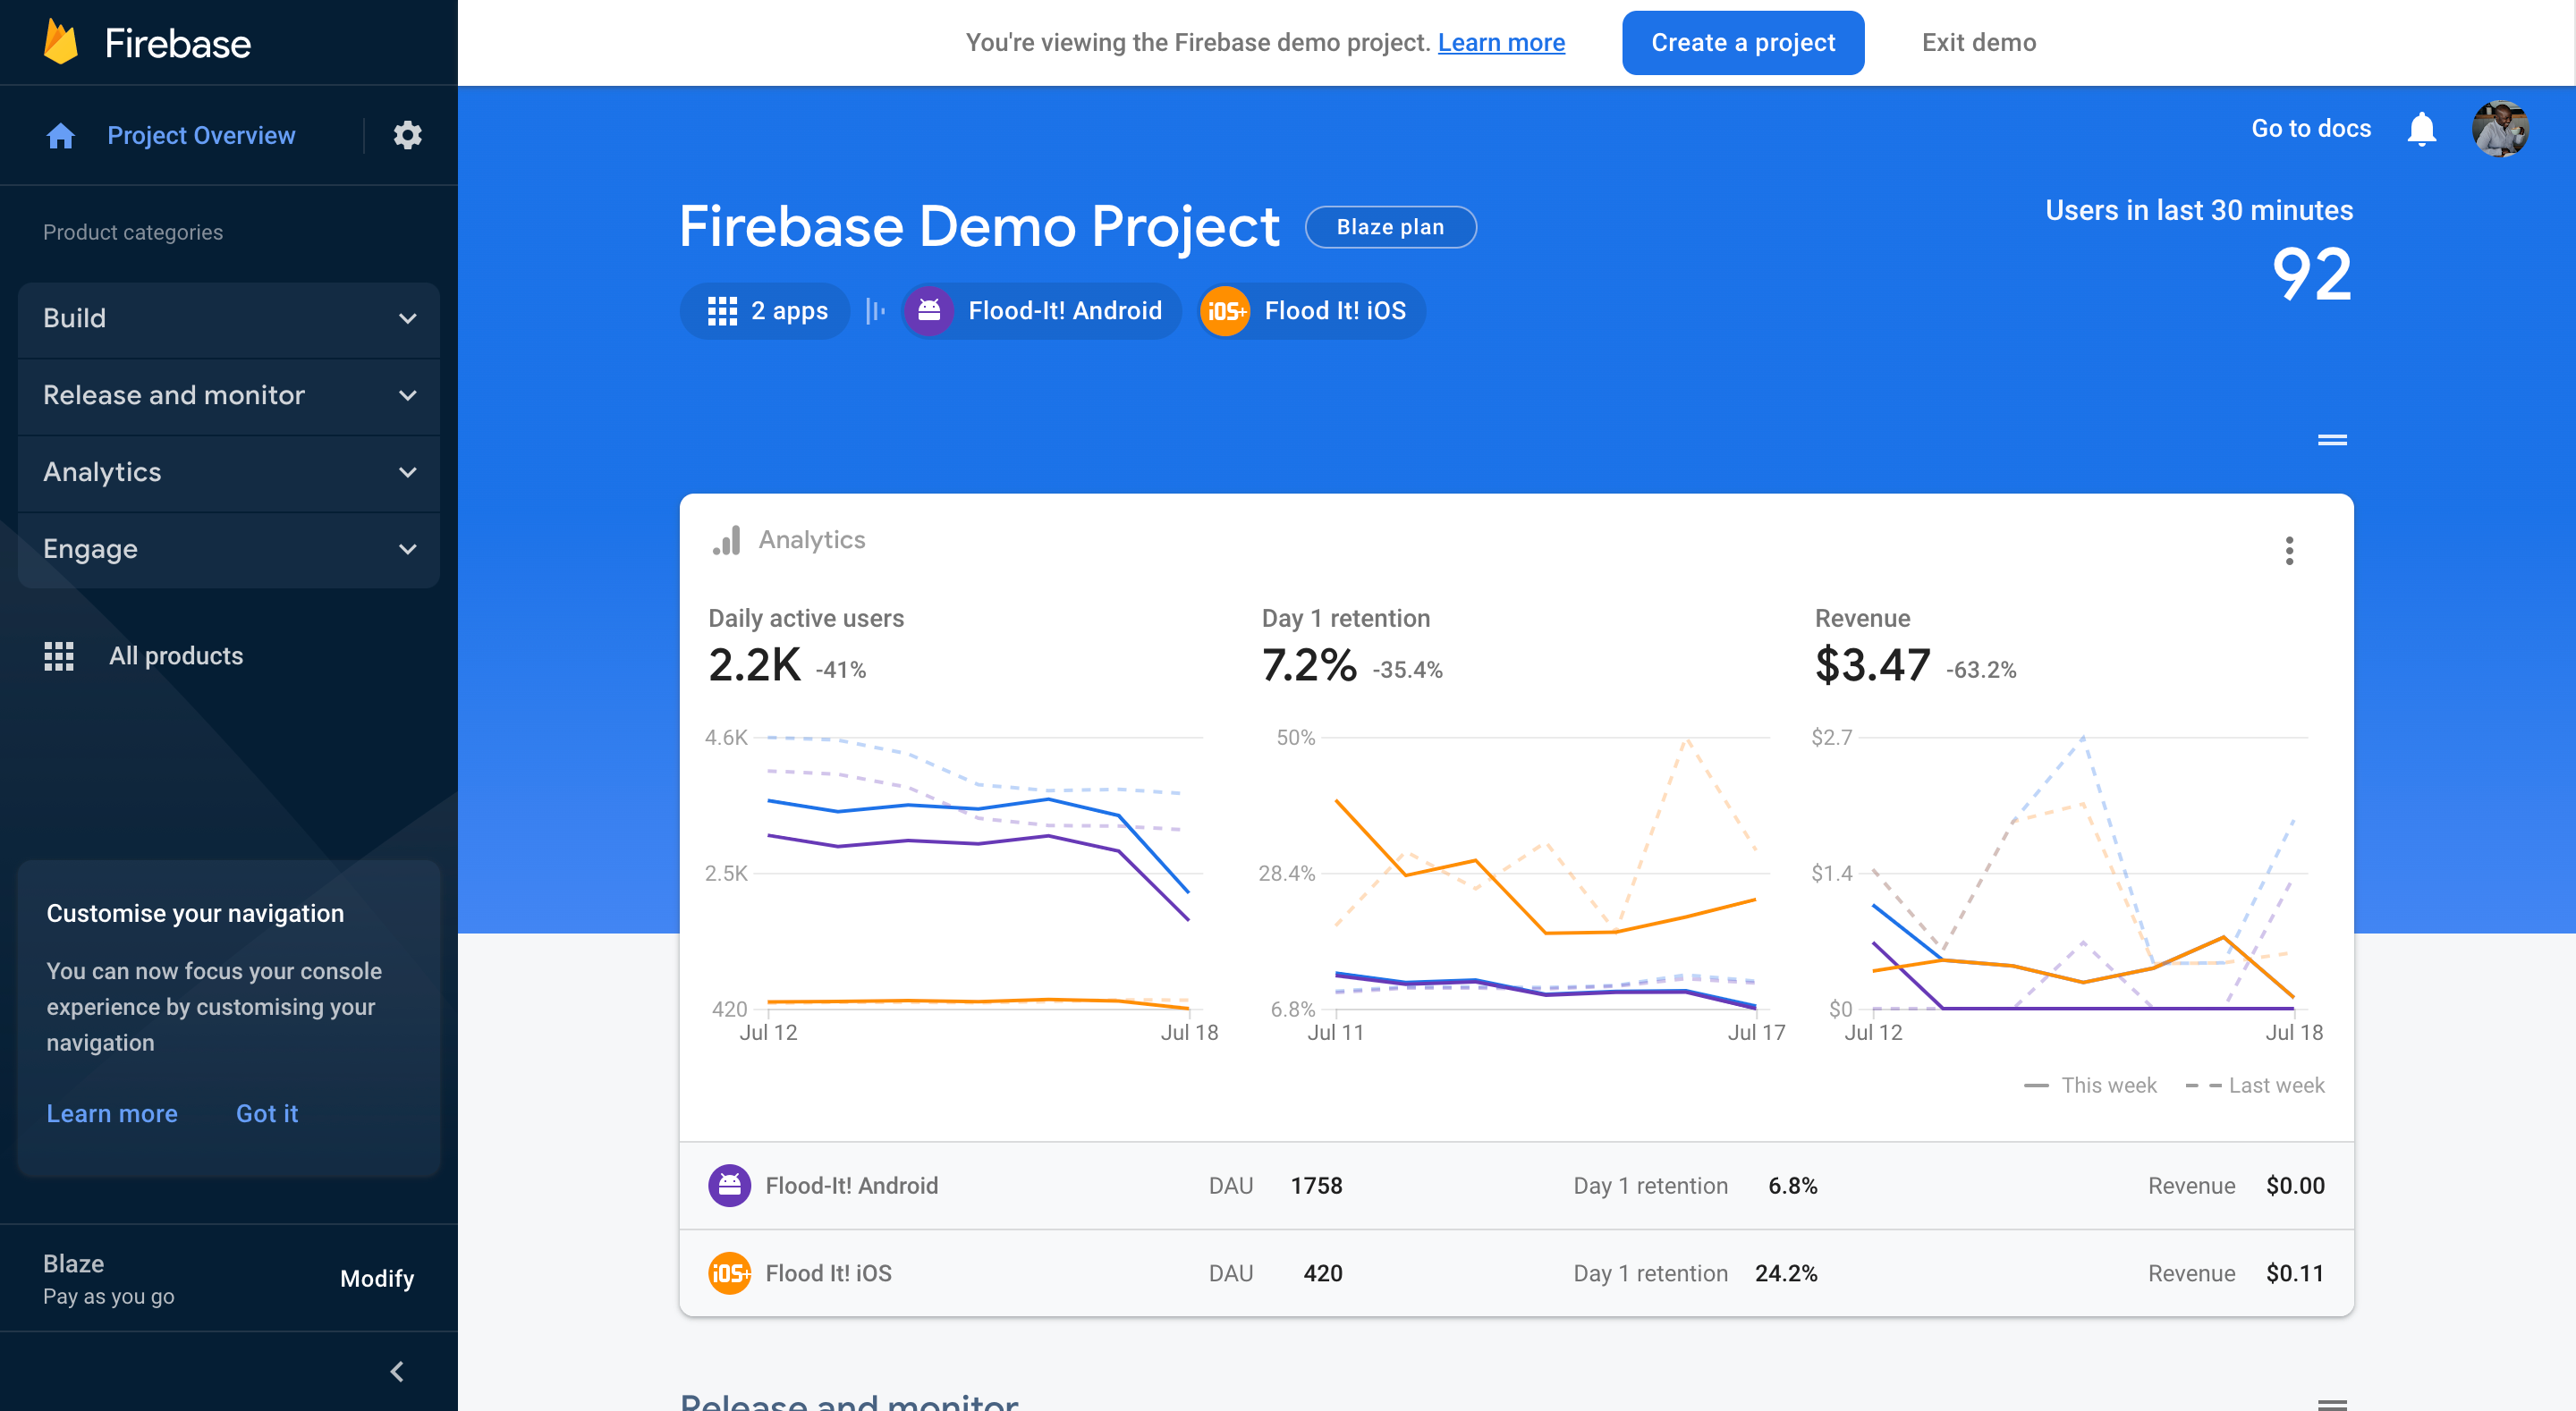Click the apps grid icon in the 2 apps chip
The width and height of the screenshot is (2576, 1411).
[x=722, y=311]
